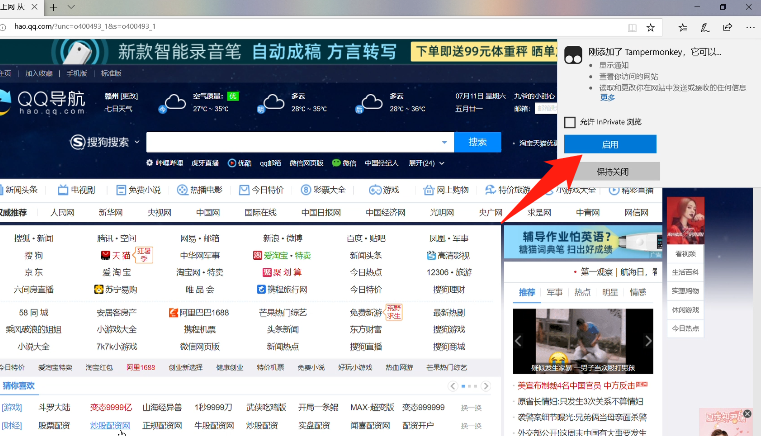Click the previous arrow in 猜你喜欢
The image size is (761, 436).
pos(453,386)
